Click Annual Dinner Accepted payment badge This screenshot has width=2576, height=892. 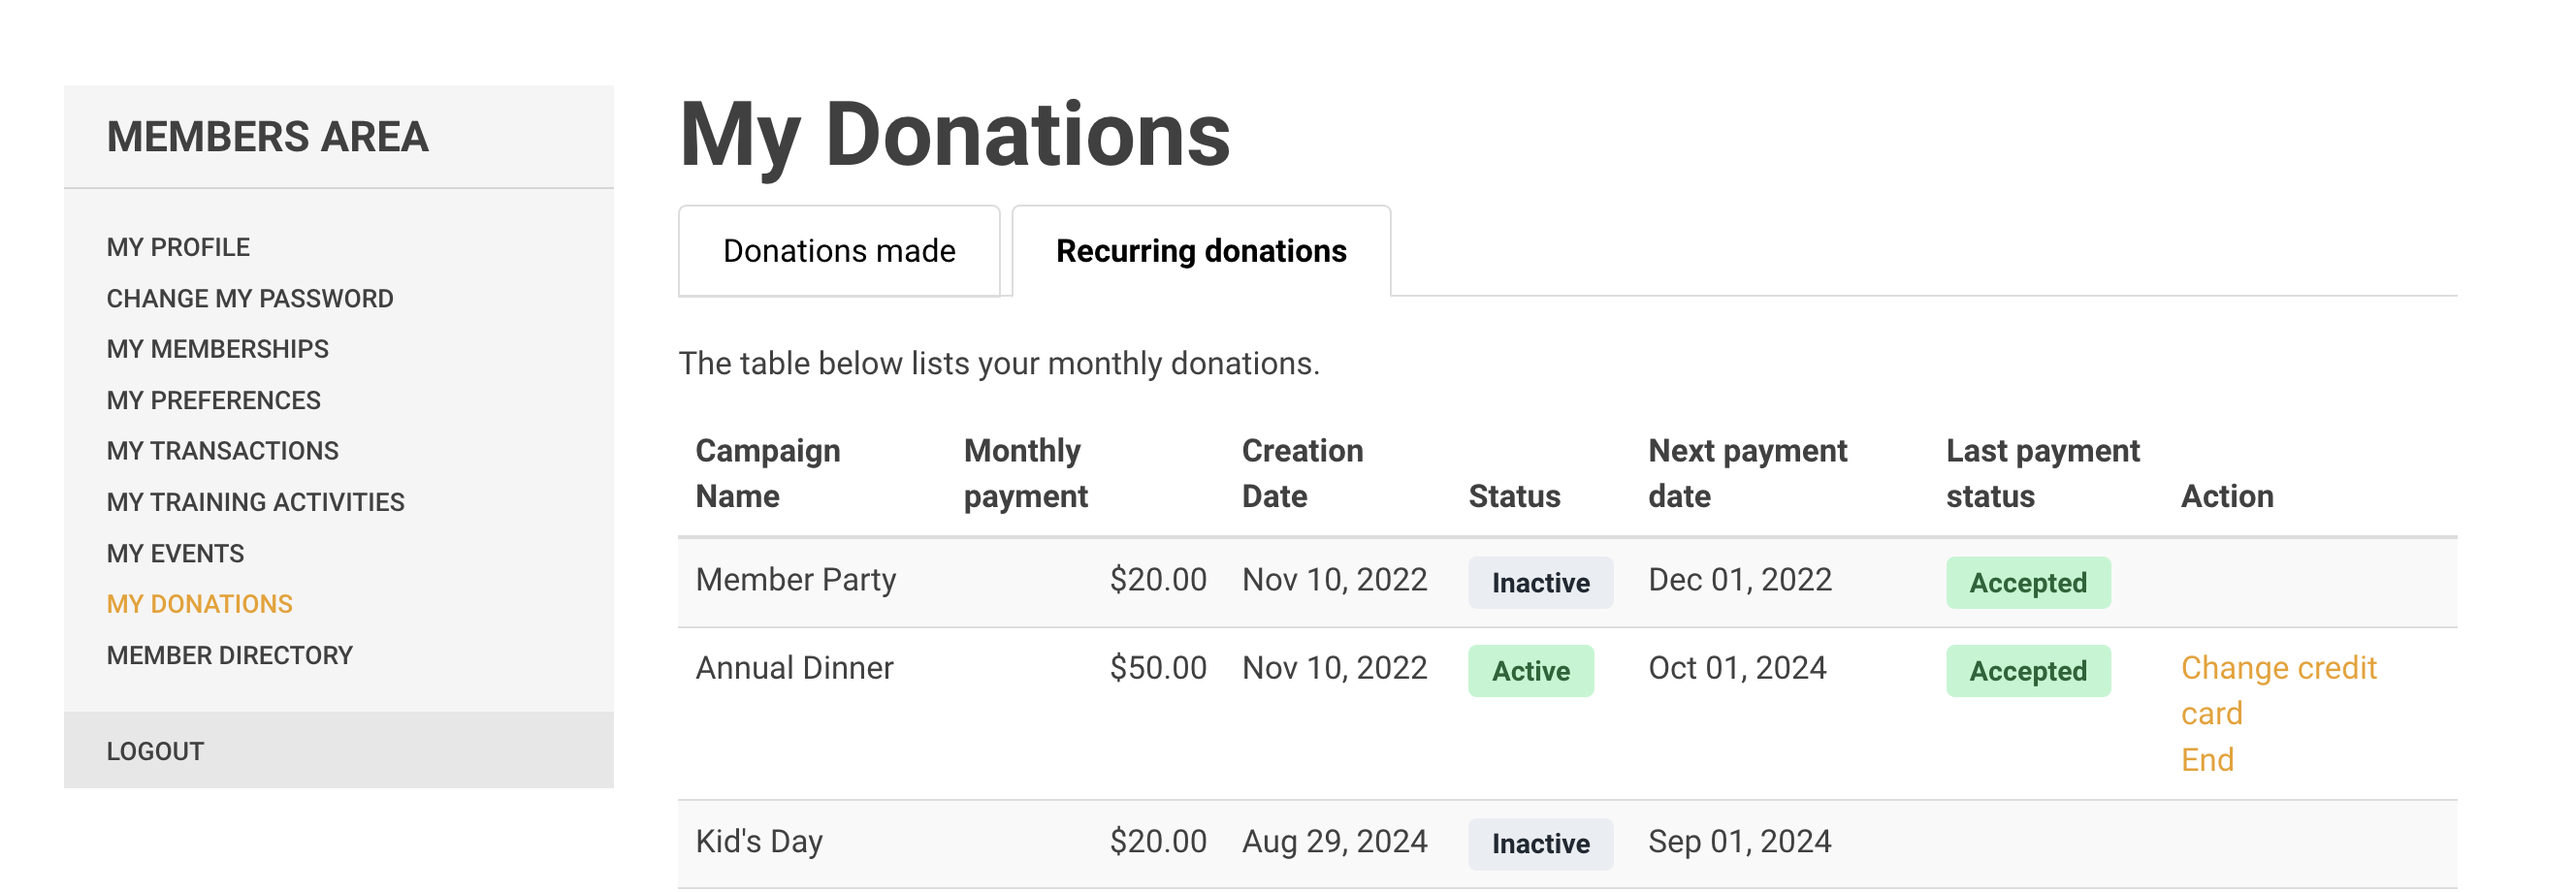pyautogui.click(x=2027, y=671)
